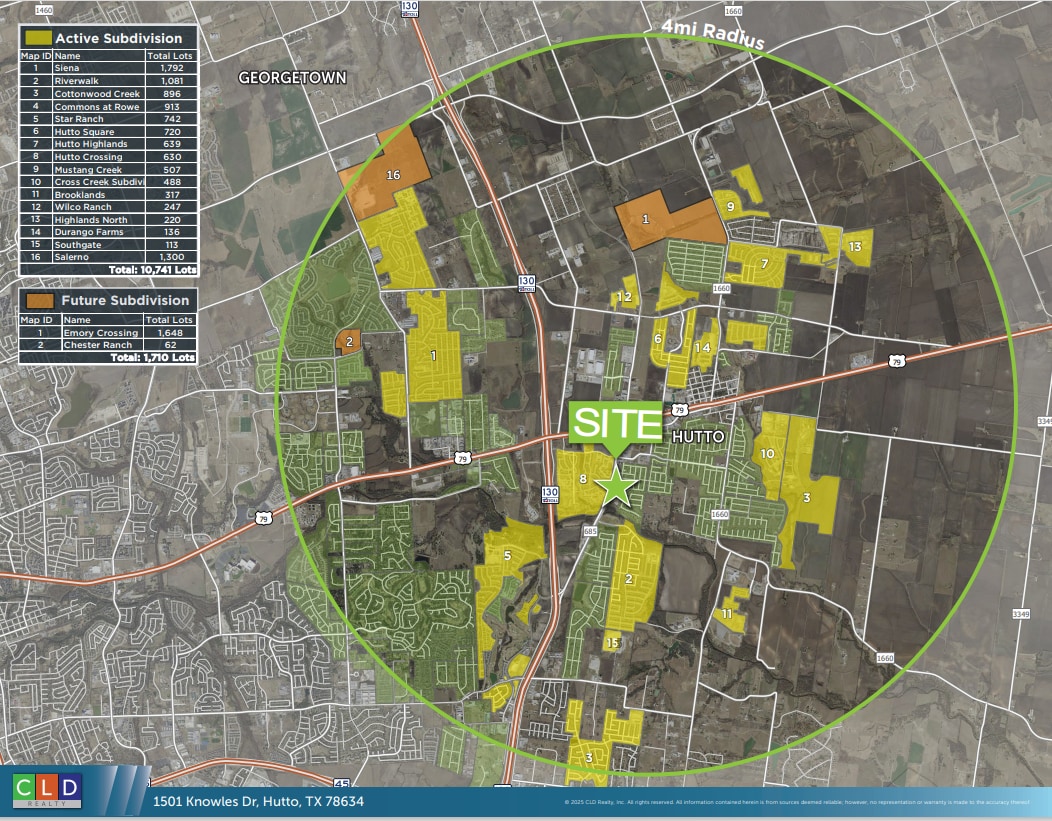This screenshot has width=1052, height=821.
Task: Click the GEORGETOWN city label
Action: [292, 77]
